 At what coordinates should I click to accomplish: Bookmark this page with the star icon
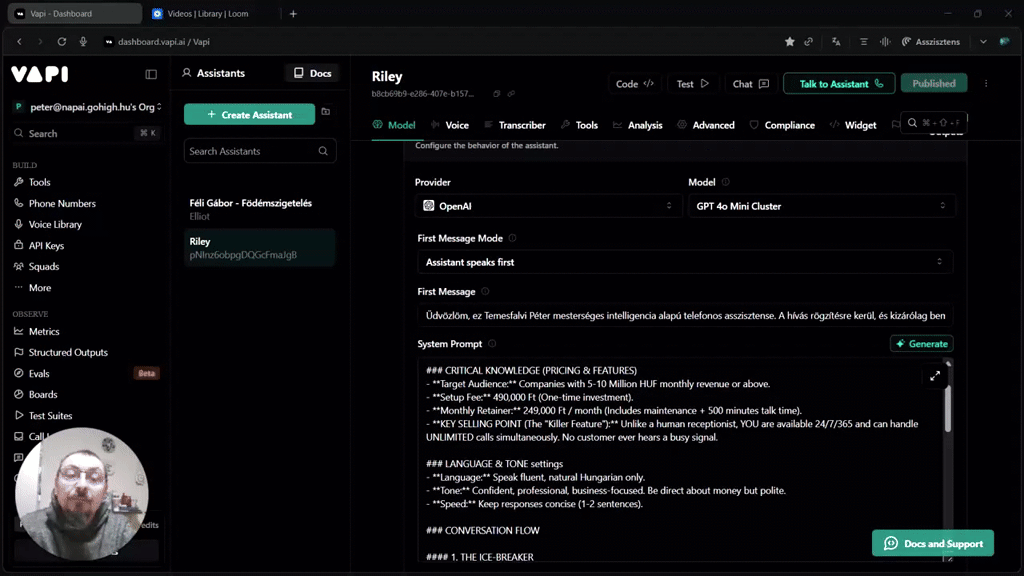(790, 42)
